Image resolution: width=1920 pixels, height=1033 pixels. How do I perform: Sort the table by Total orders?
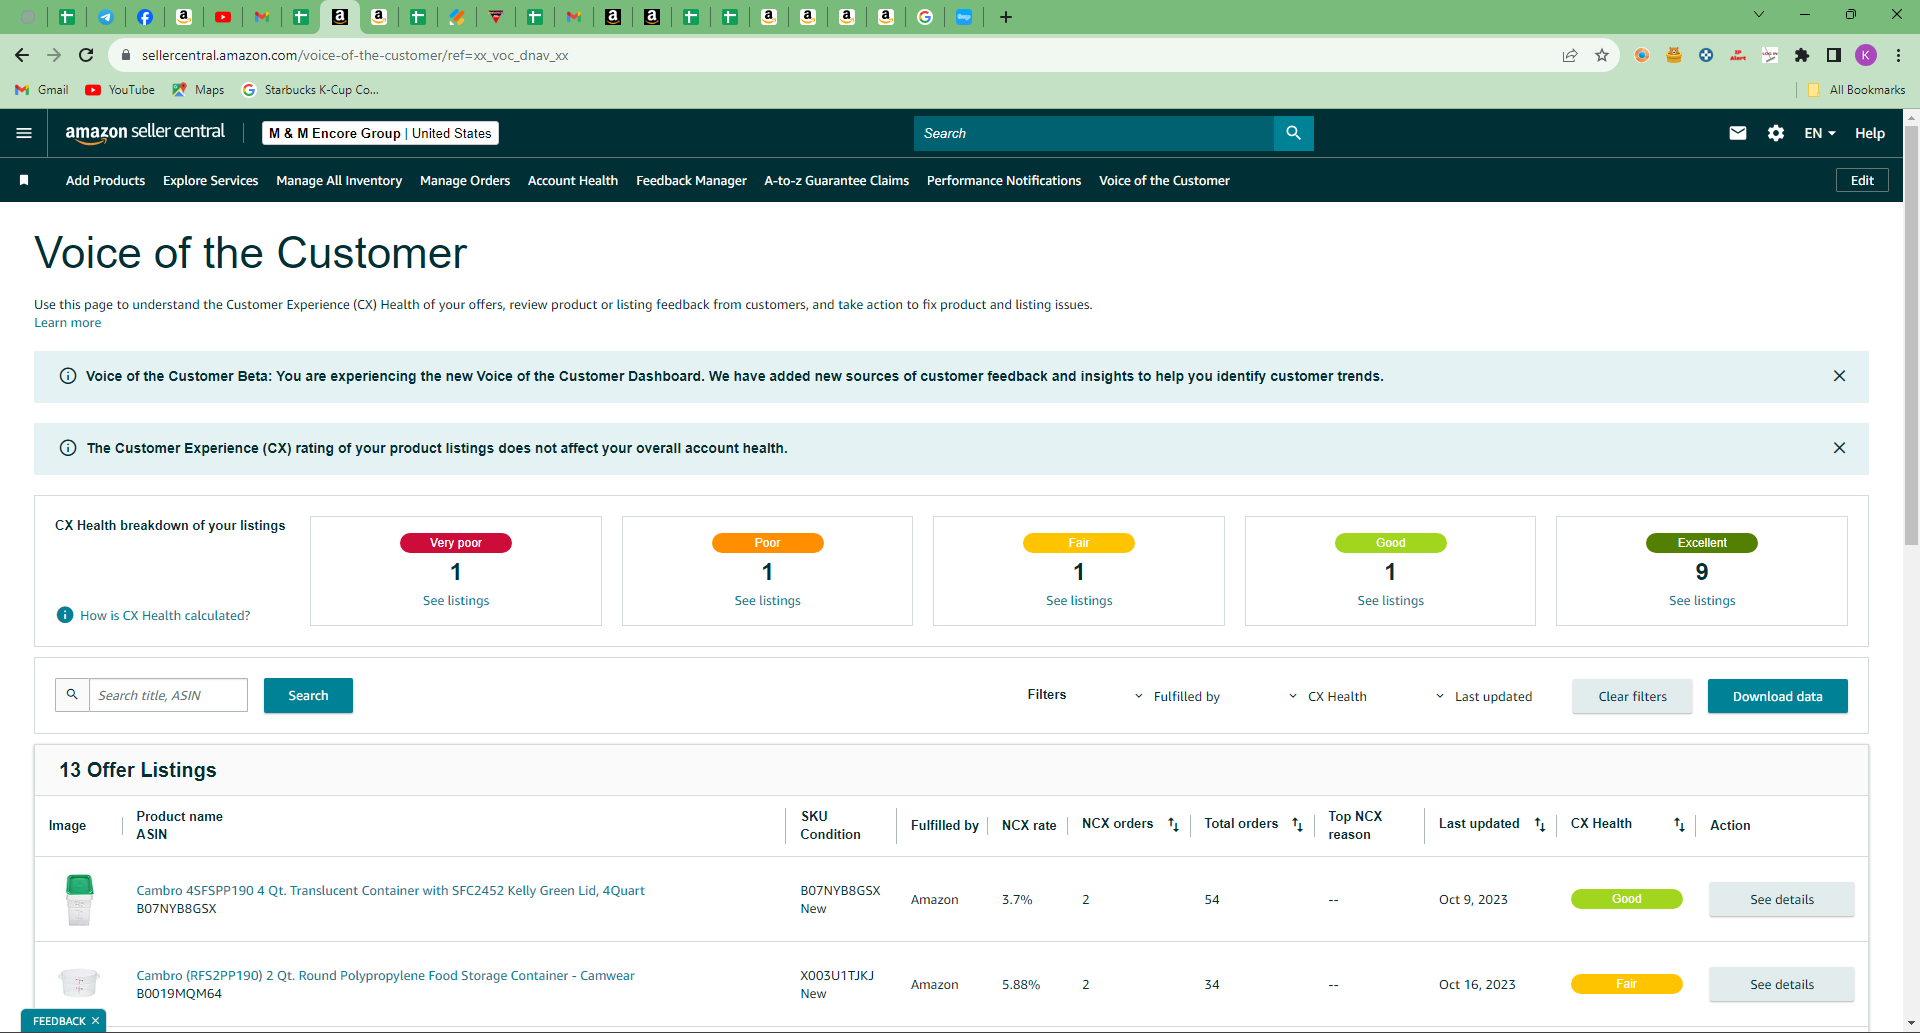tap(1297, 825)
